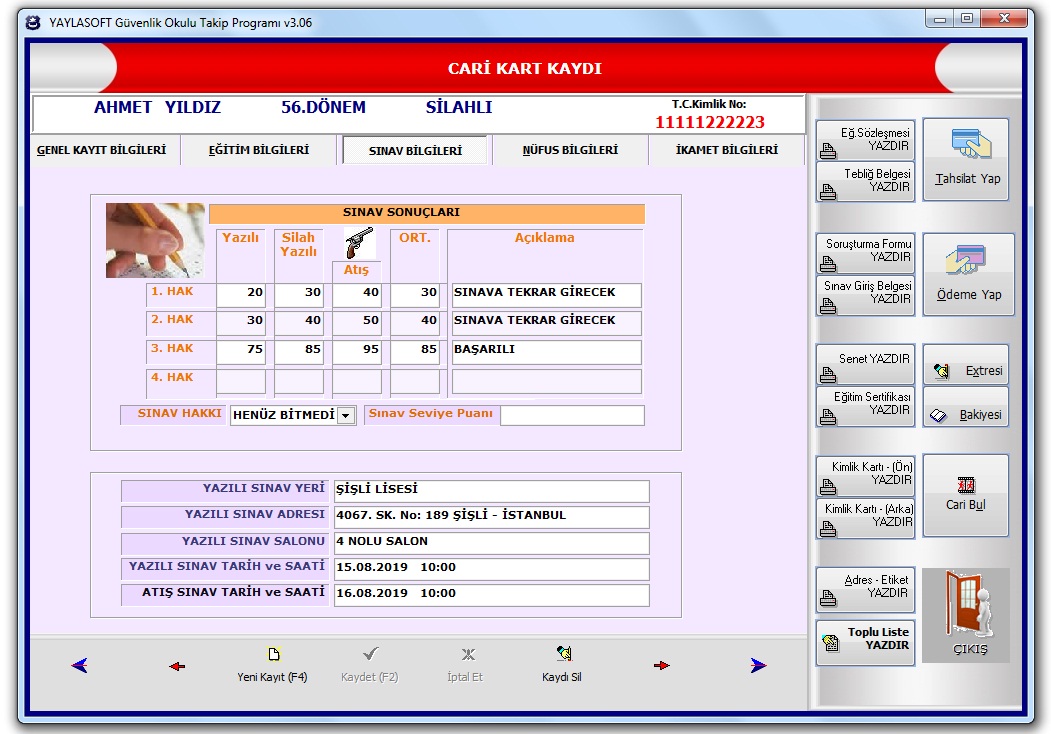Click 3. HAK ORT. average field
Screen dimensions: 1051x734
(415, 351)
